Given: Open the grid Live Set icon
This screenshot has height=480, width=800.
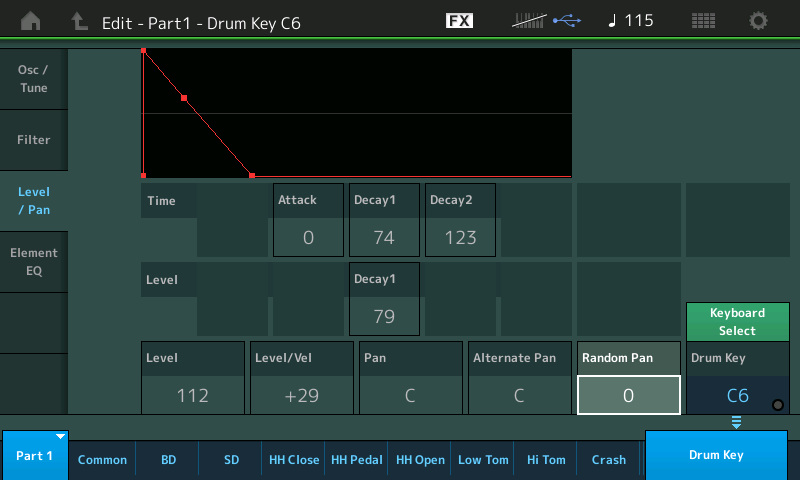Looking at the screenshot, I should pos(703,21).
